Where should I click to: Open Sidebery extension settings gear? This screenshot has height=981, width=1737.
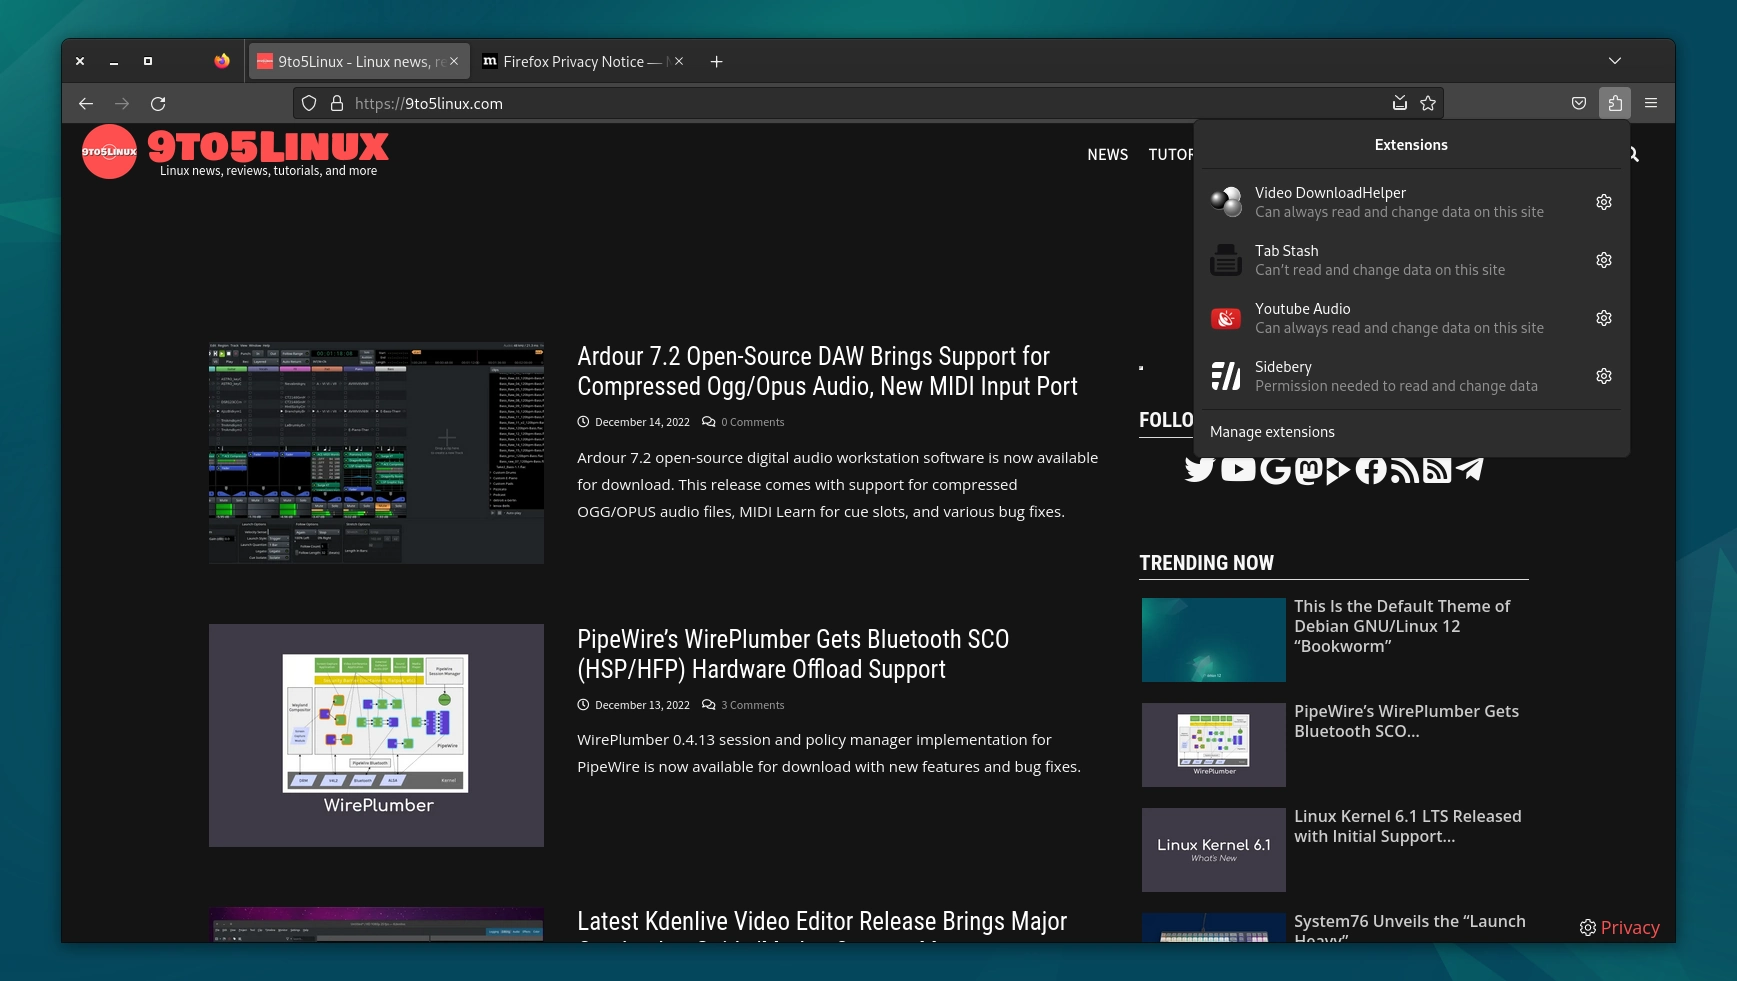click(x=1604, y=375)
